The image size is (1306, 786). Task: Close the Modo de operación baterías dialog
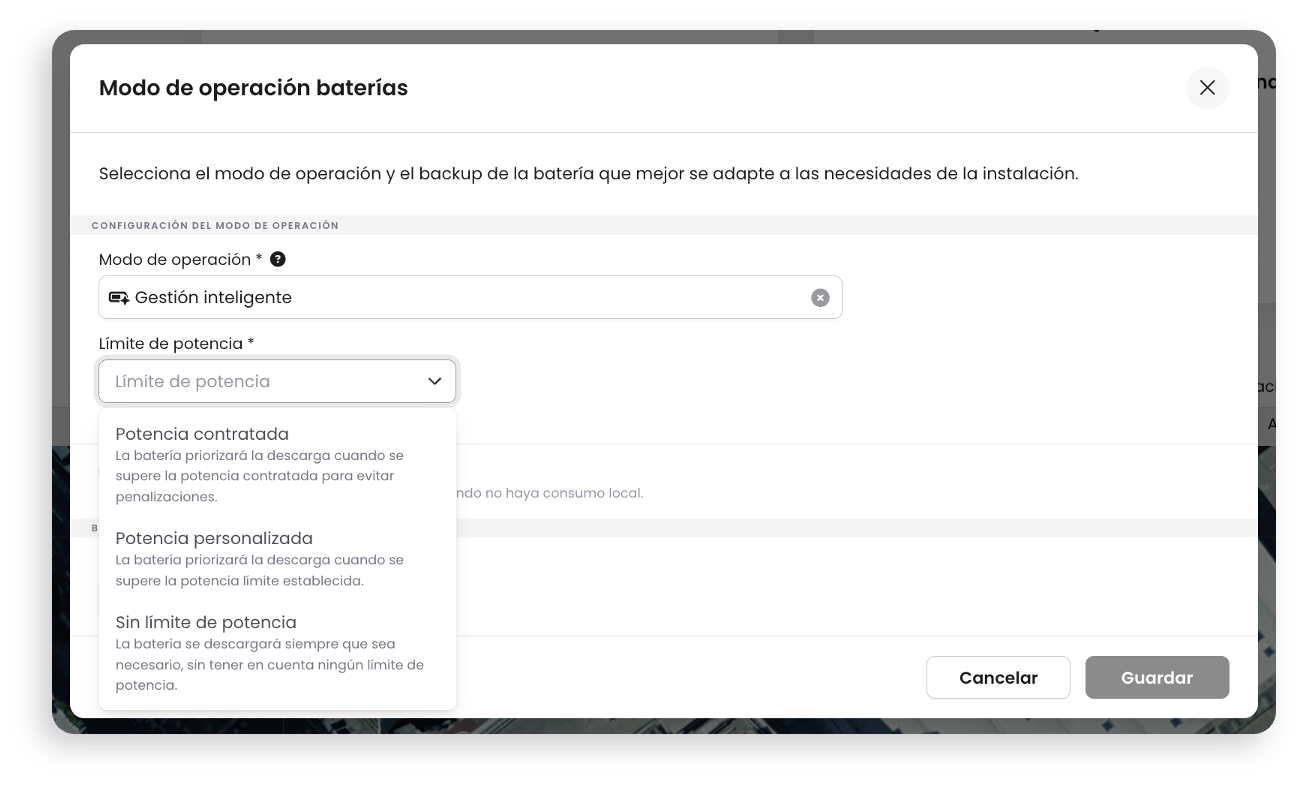tap(1207, 88)
